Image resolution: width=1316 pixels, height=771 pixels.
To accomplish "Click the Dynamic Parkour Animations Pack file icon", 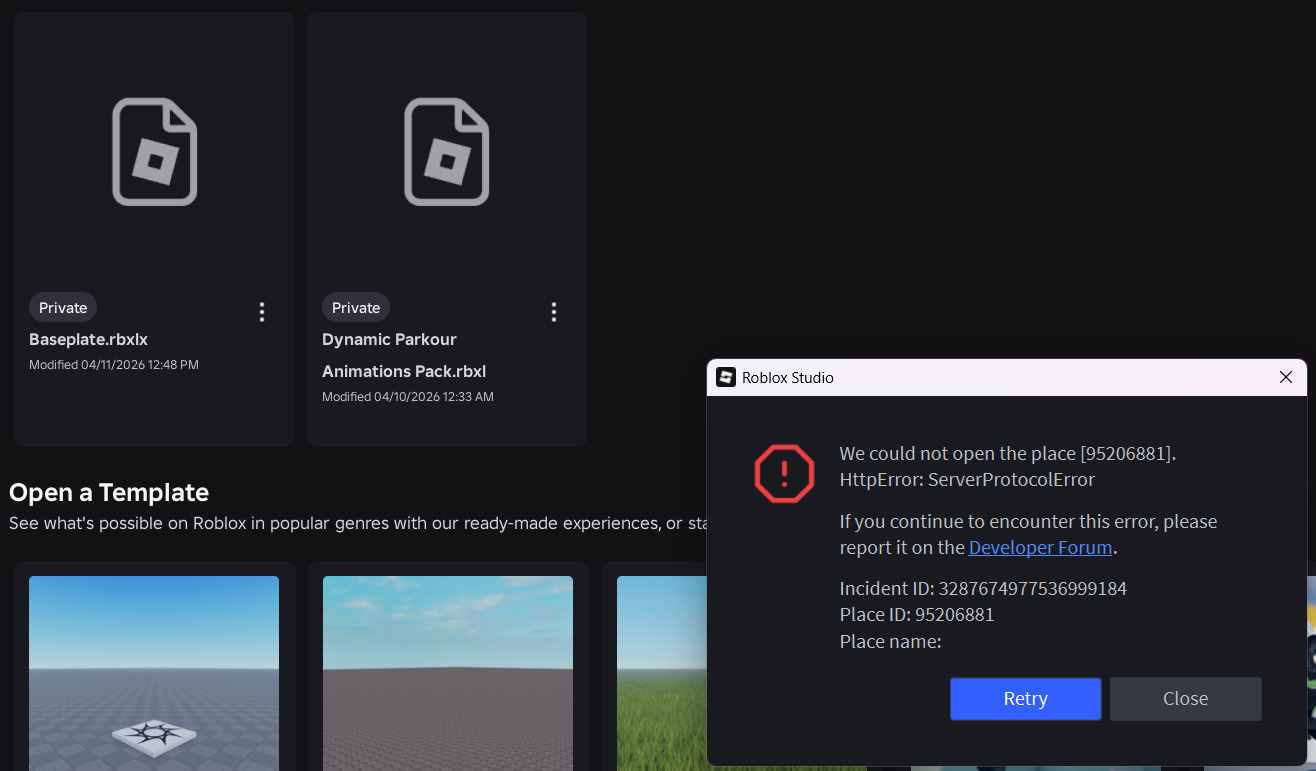I will click(446, 152).
